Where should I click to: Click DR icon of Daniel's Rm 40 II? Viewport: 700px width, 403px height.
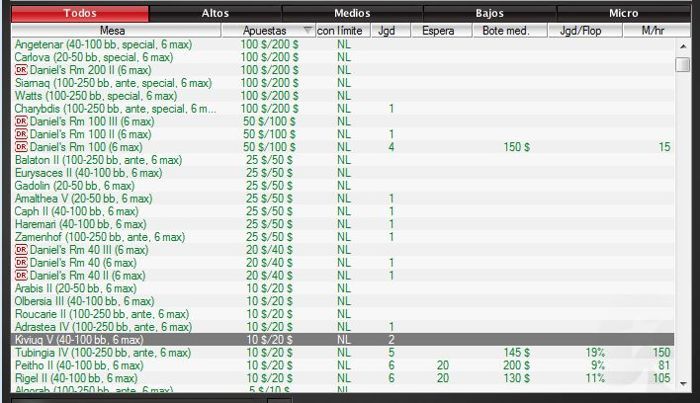(x=21, y=275)
